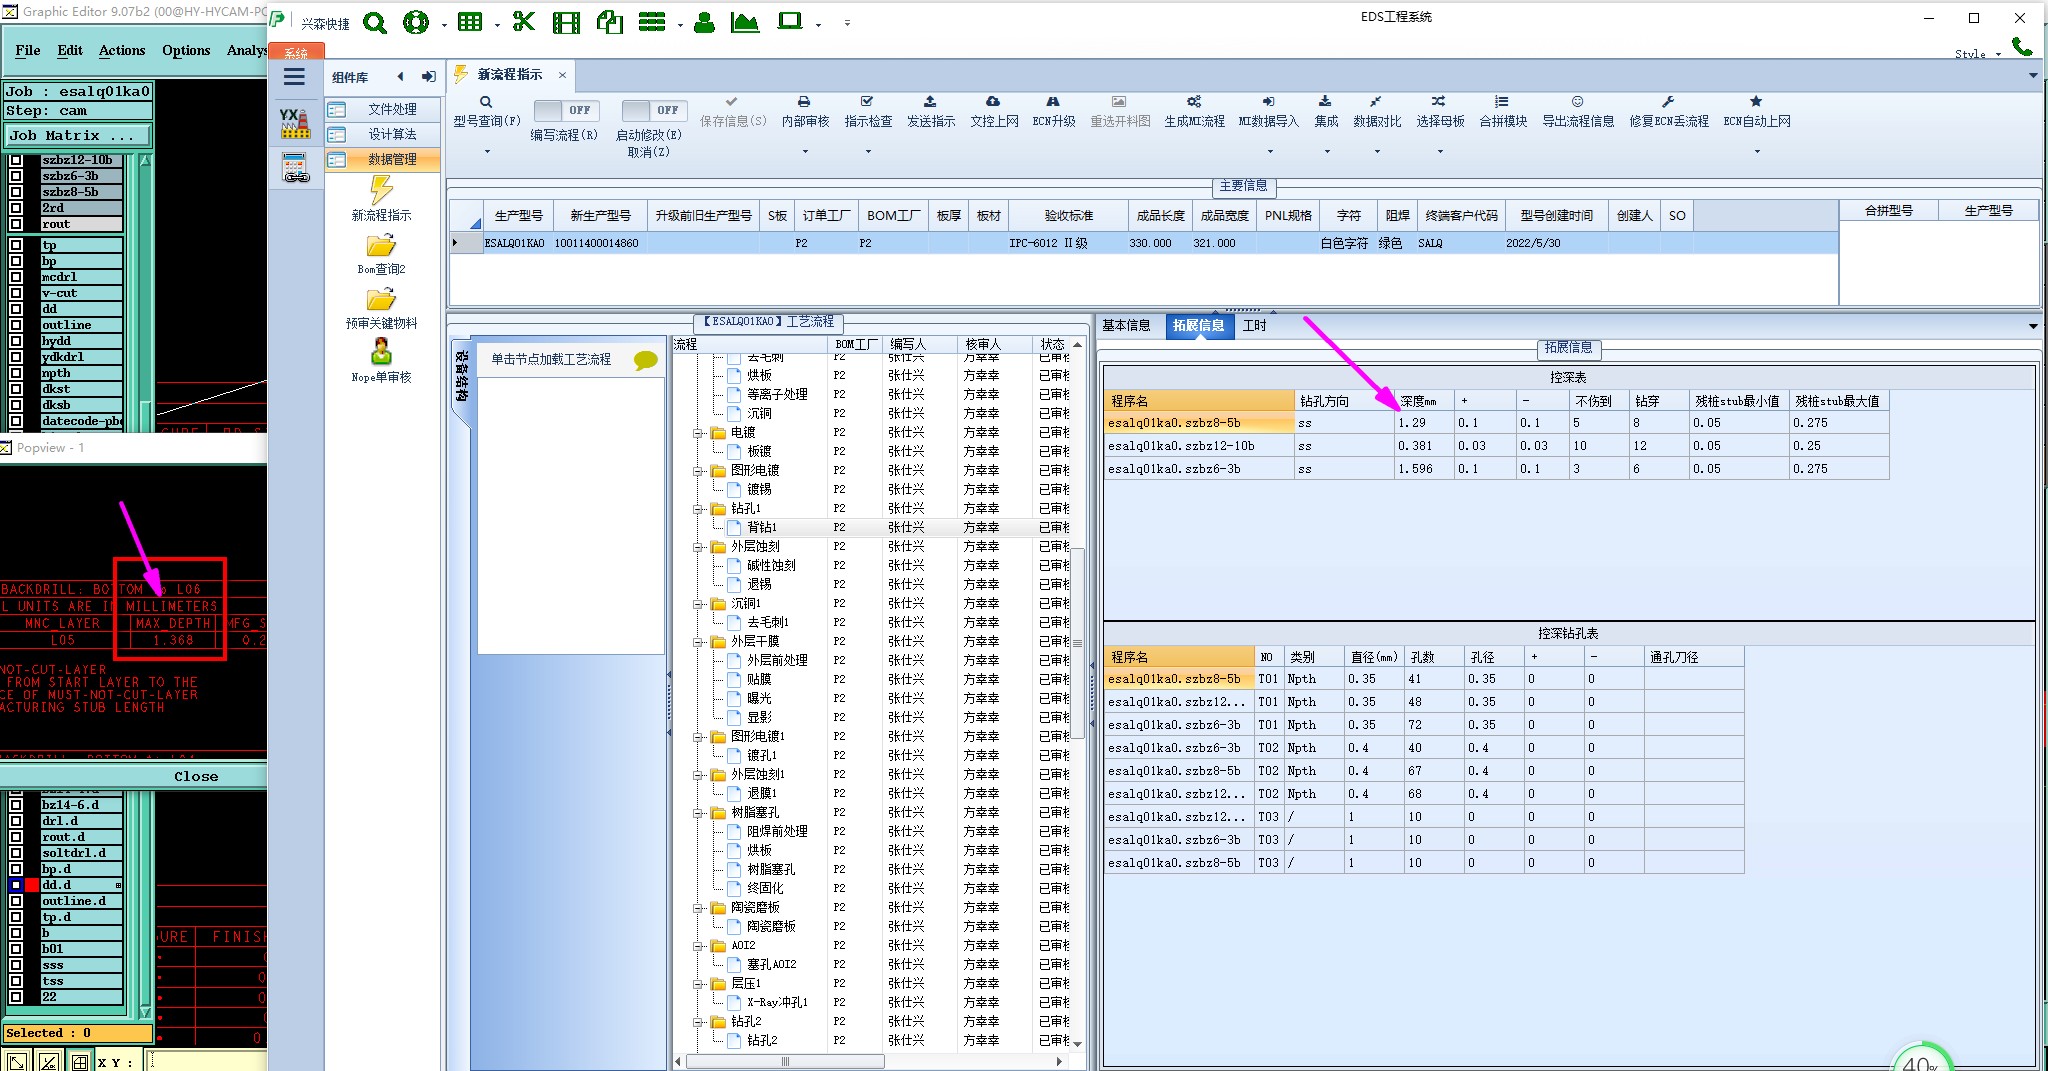Click the 导出流程信息 smiley icon

(x=1577, y=102)
